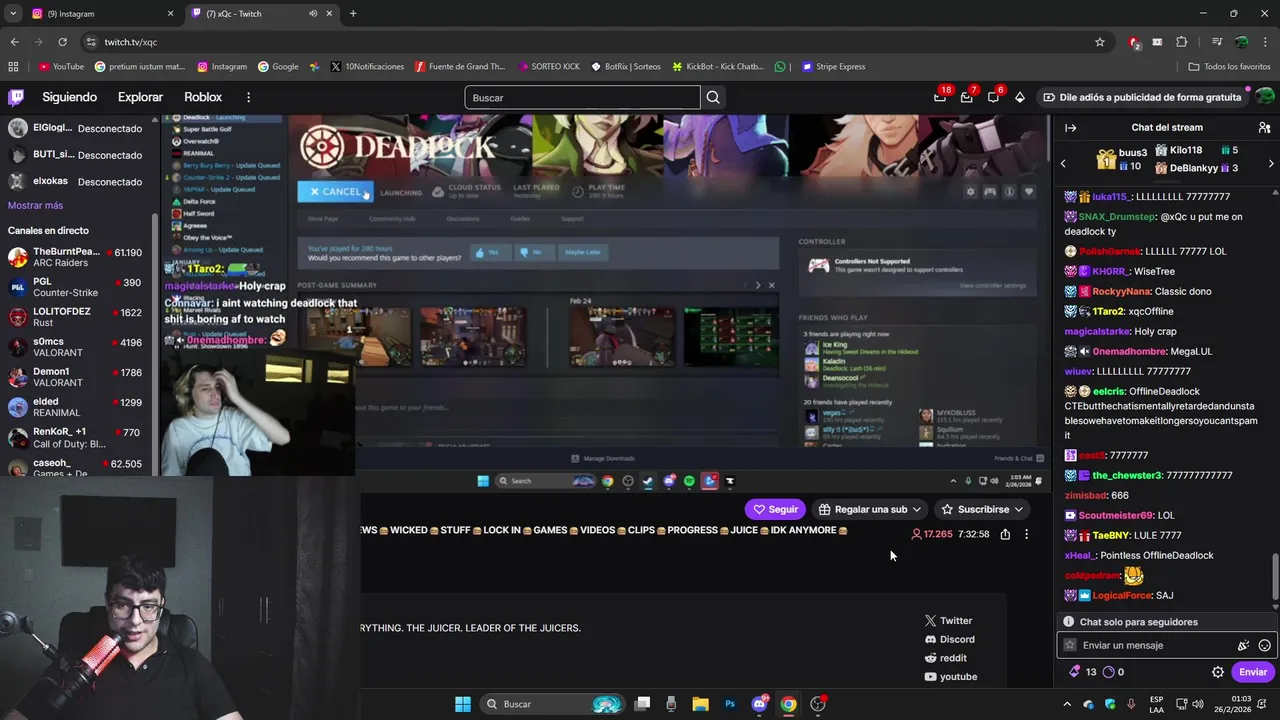This screenshot has height=720, width=1280.
Task: Open the Chrome extensions puzzle icon
Action: [x=1182, y=42]
